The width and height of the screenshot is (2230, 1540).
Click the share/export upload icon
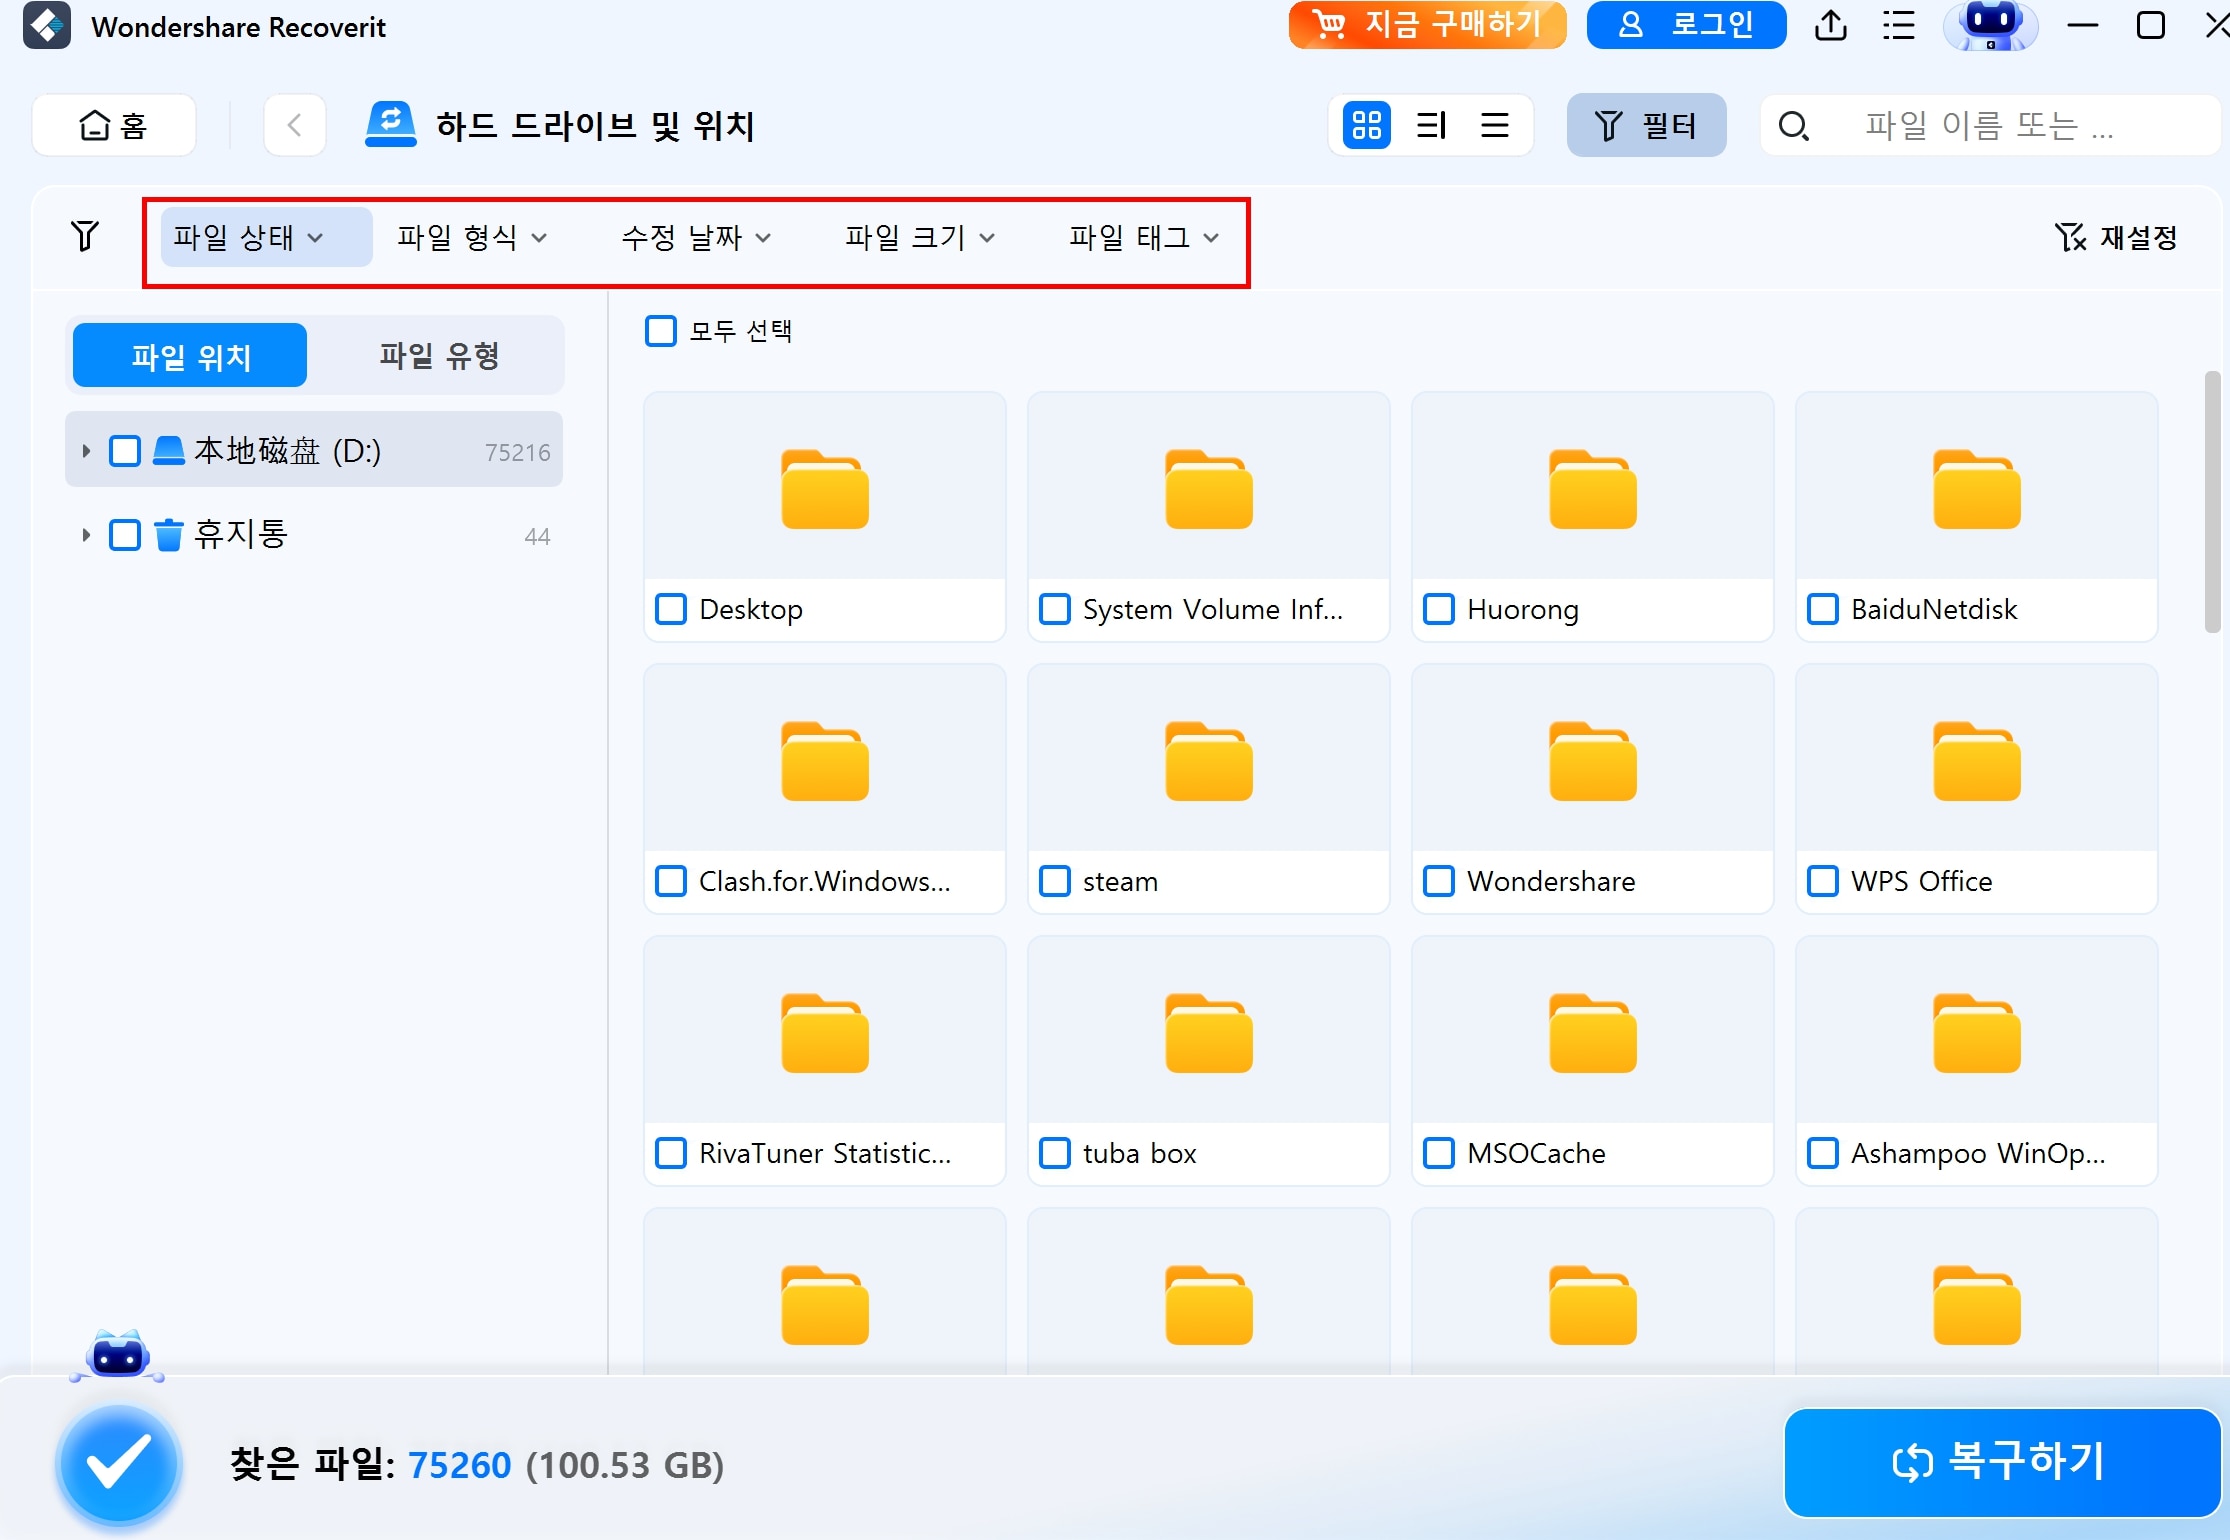1830,26
